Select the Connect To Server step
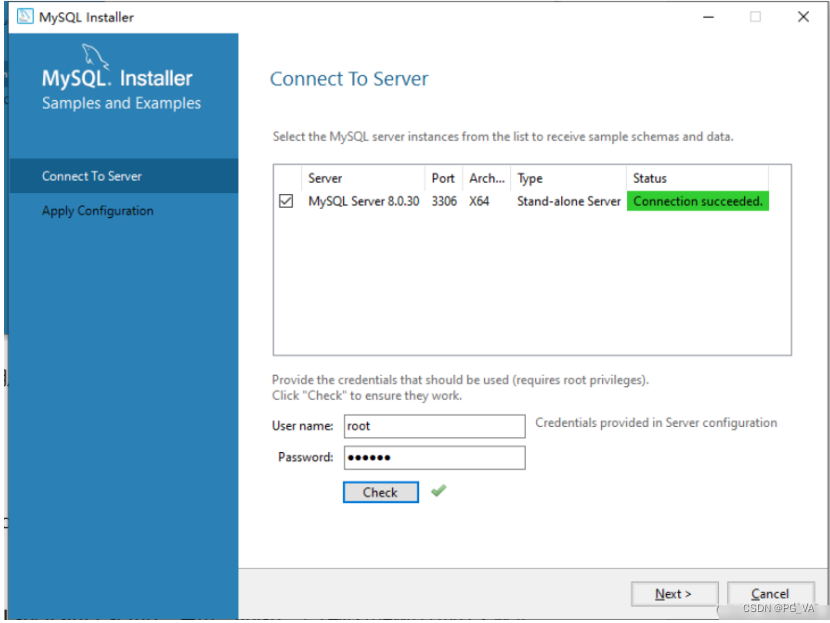This screenshot has width=830, height=623. click(x=124, y=176)
